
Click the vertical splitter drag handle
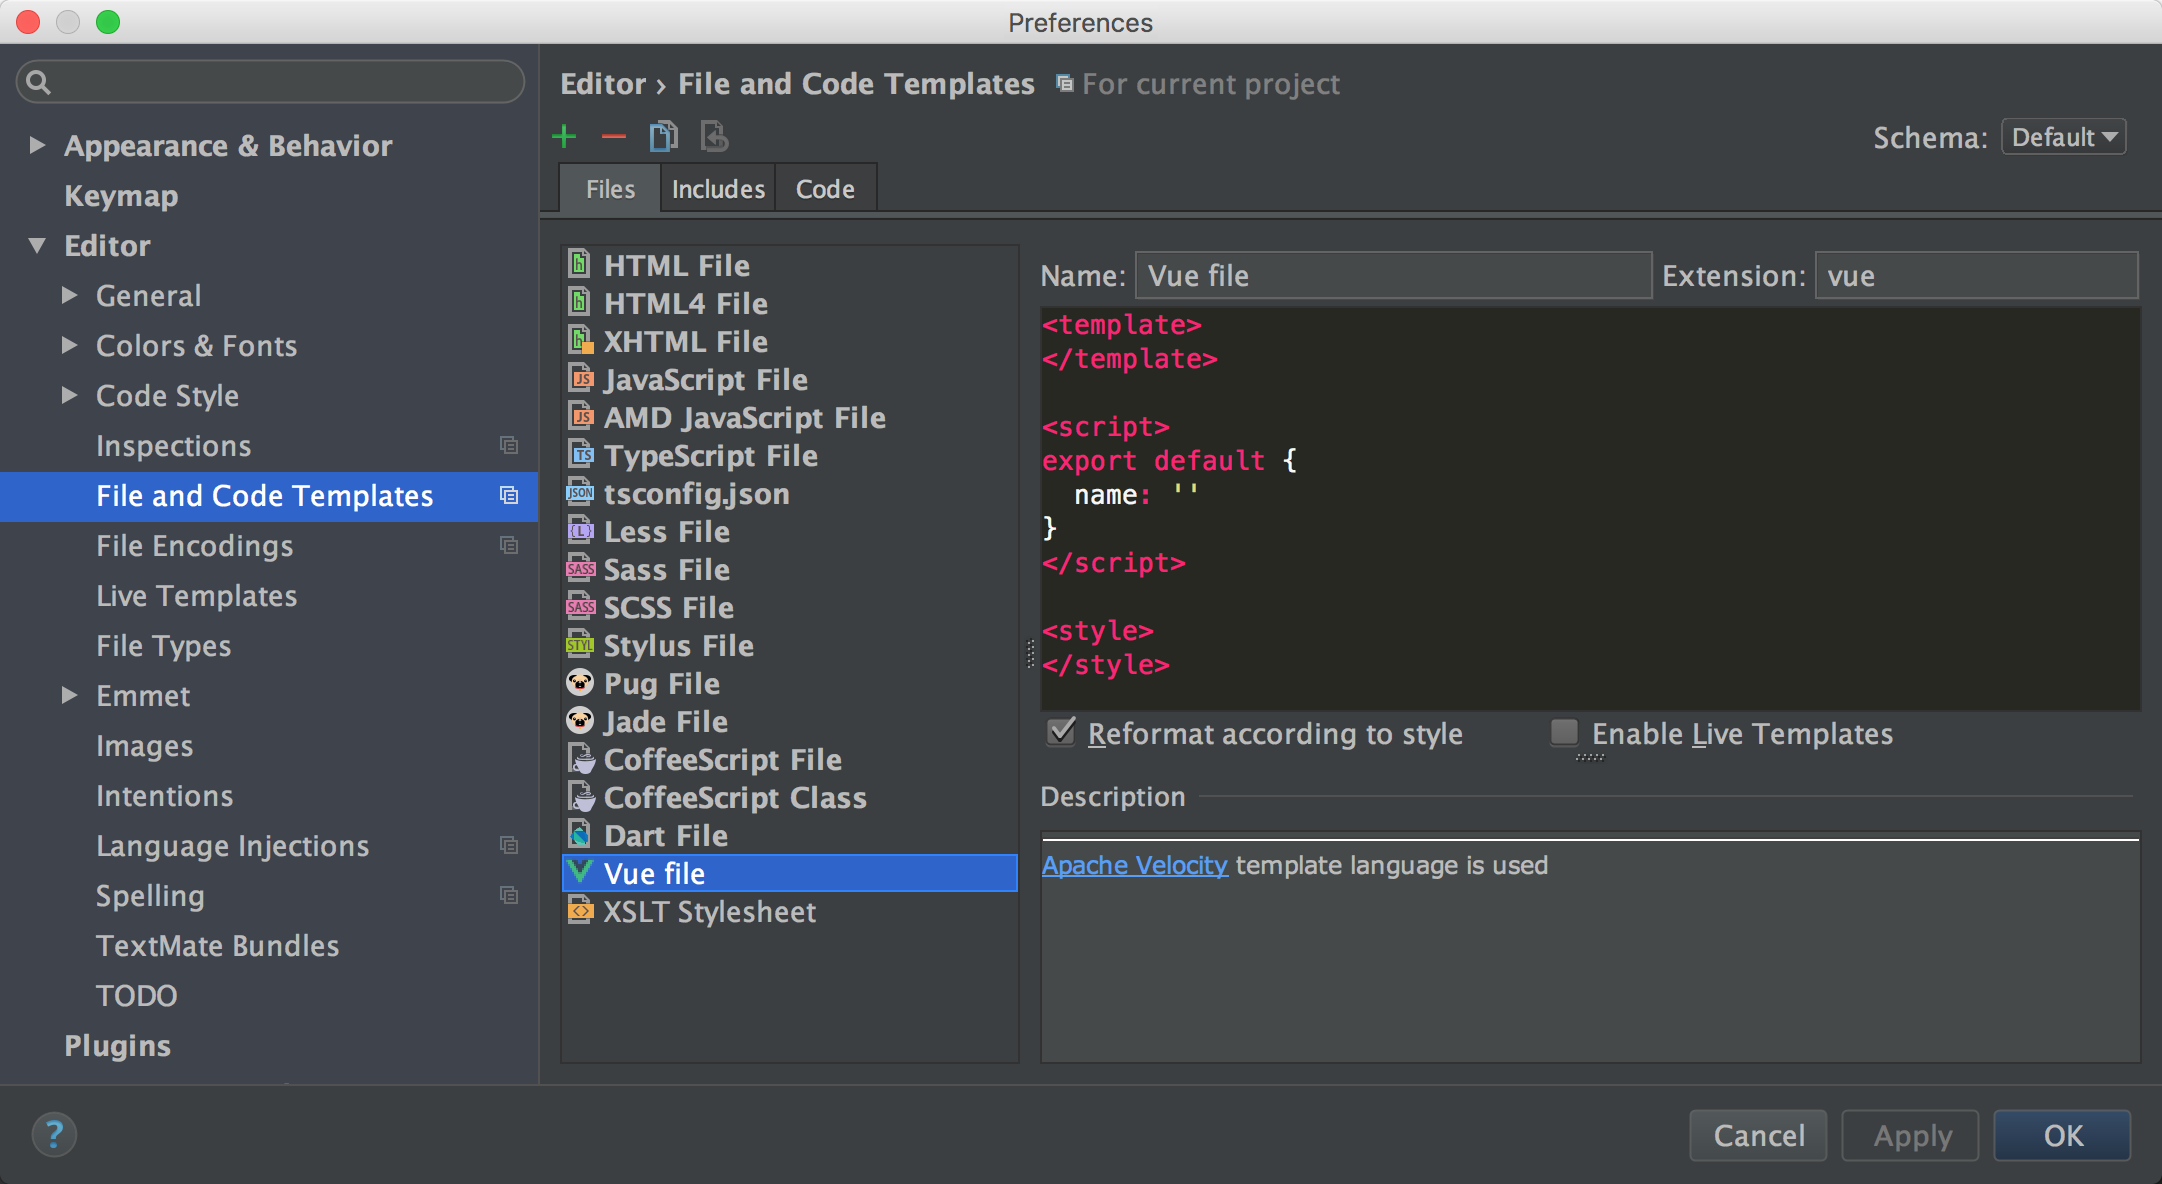pyautogui.click(x=1030, y=654)
